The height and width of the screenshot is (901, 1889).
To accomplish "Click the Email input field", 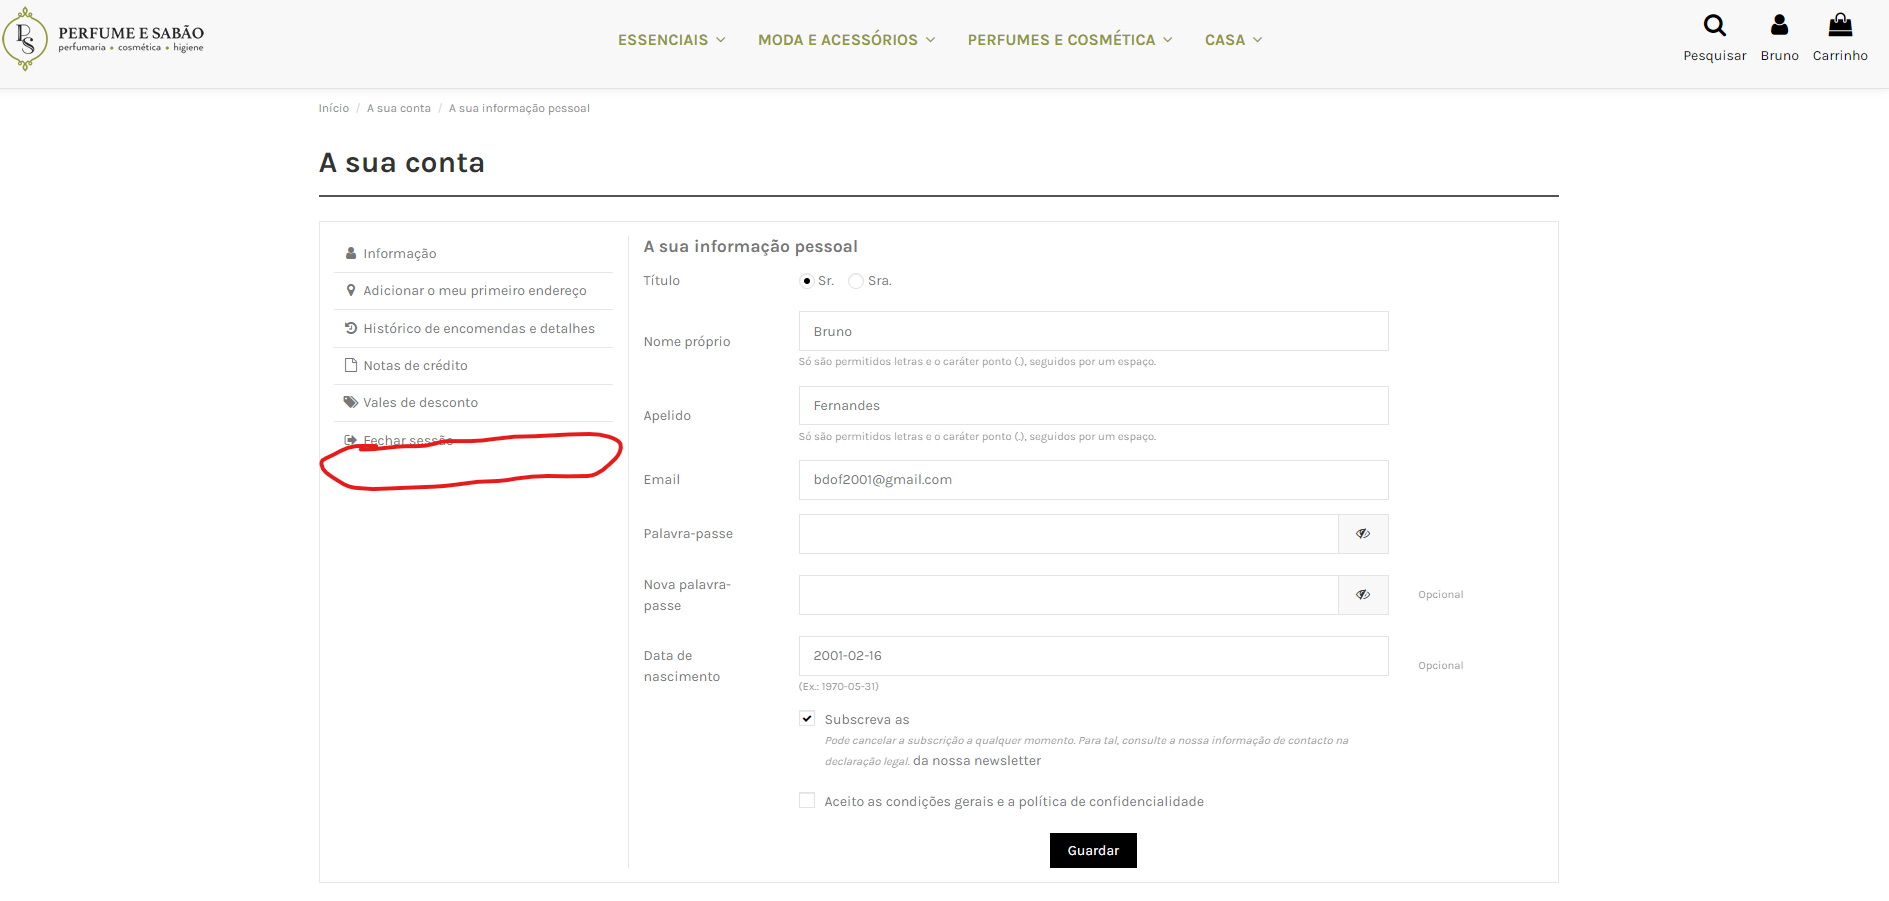I will click(1093, 480).
